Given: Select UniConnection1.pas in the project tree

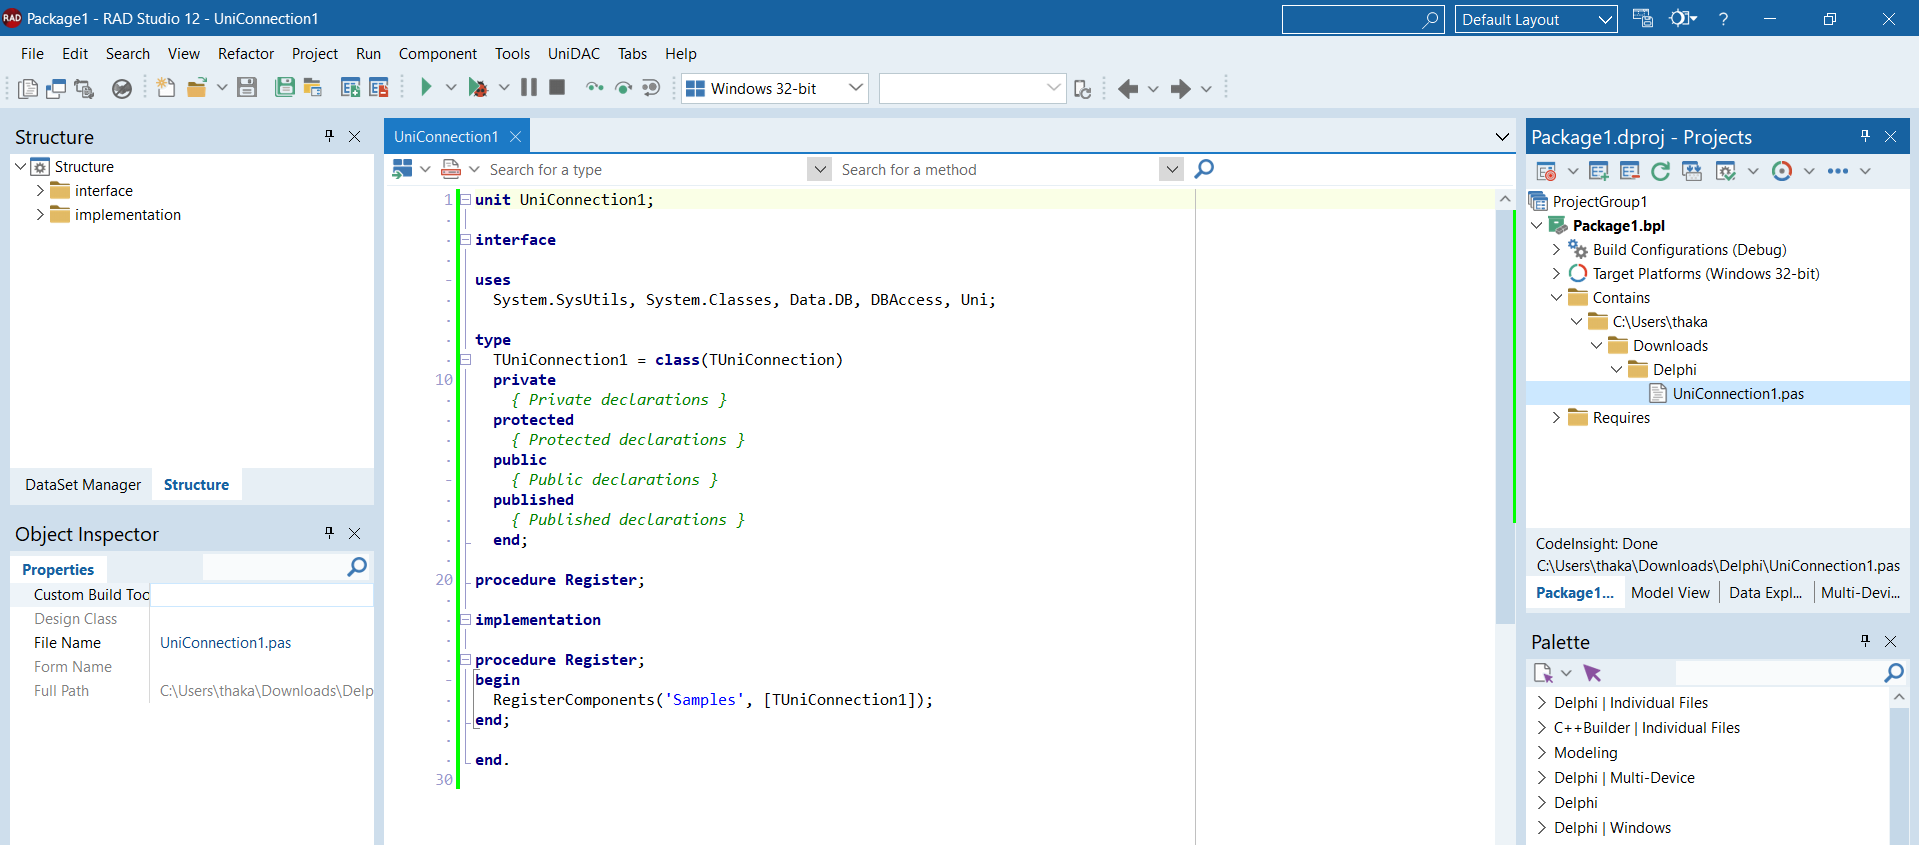Looking at the screenshot, I should tap(1738, 394).
